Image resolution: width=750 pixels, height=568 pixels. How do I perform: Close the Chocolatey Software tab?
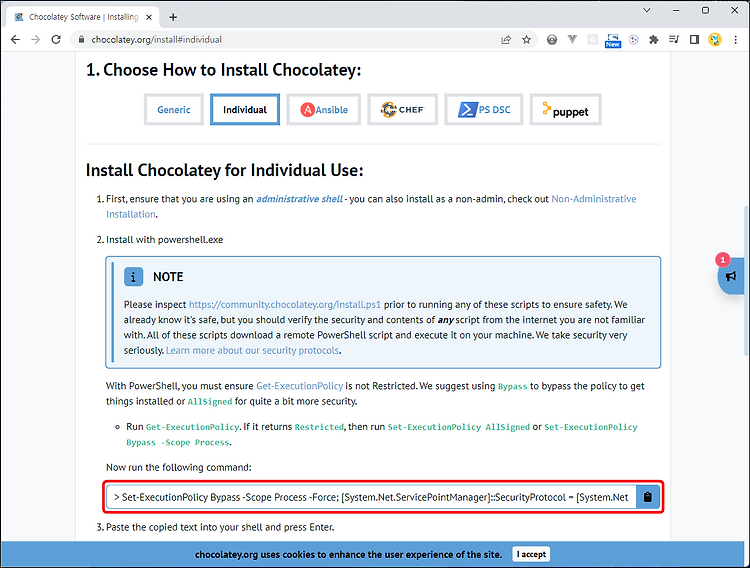(x=149, y=17)
